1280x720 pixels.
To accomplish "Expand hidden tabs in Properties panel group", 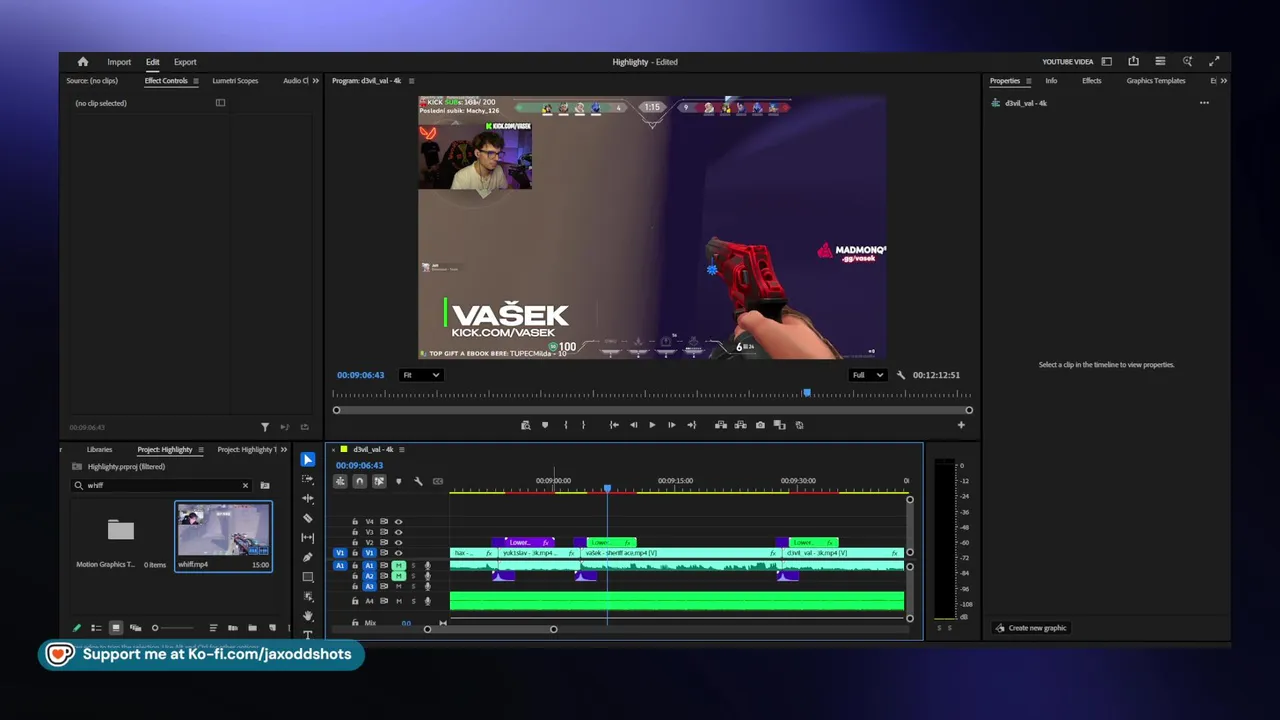I will 1223,81.
